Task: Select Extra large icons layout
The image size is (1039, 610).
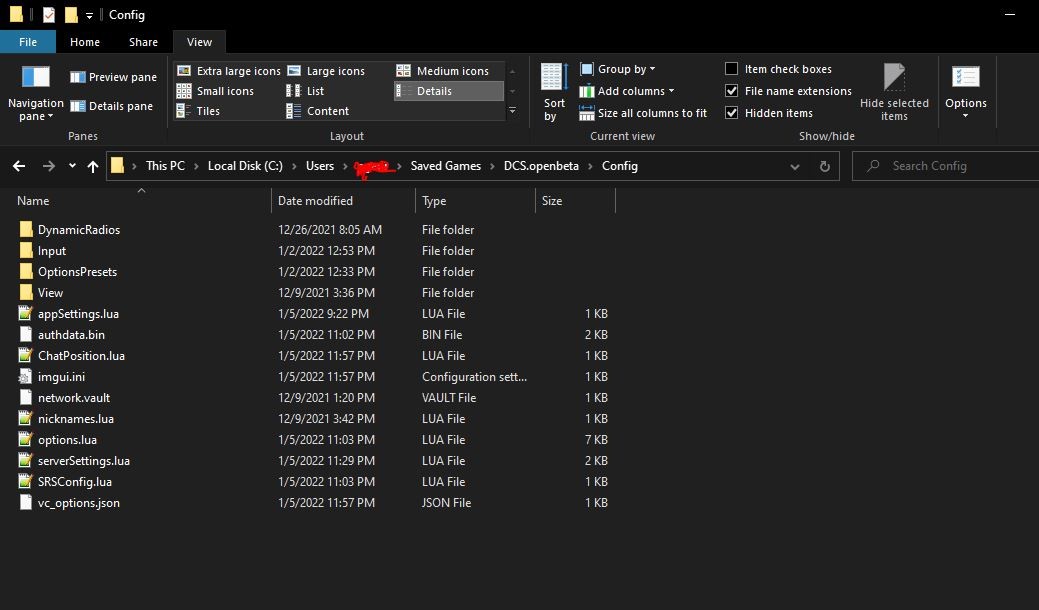Action: [229, 71]
